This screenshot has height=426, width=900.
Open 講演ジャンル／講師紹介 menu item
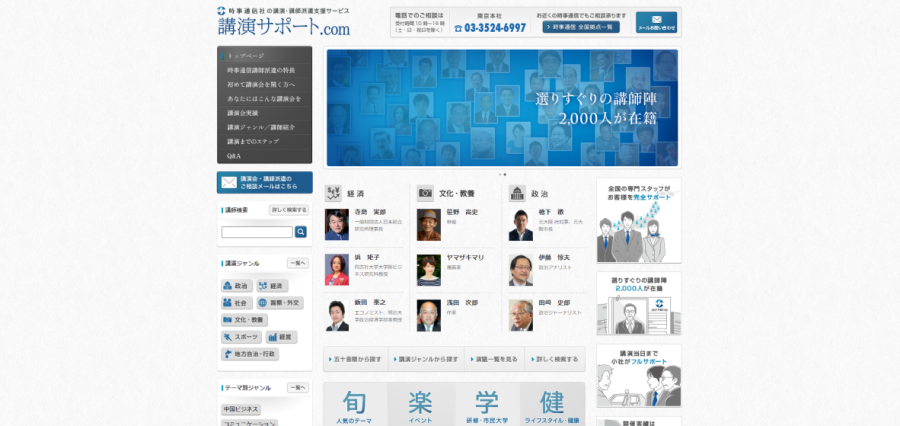[x=265, y=127]
